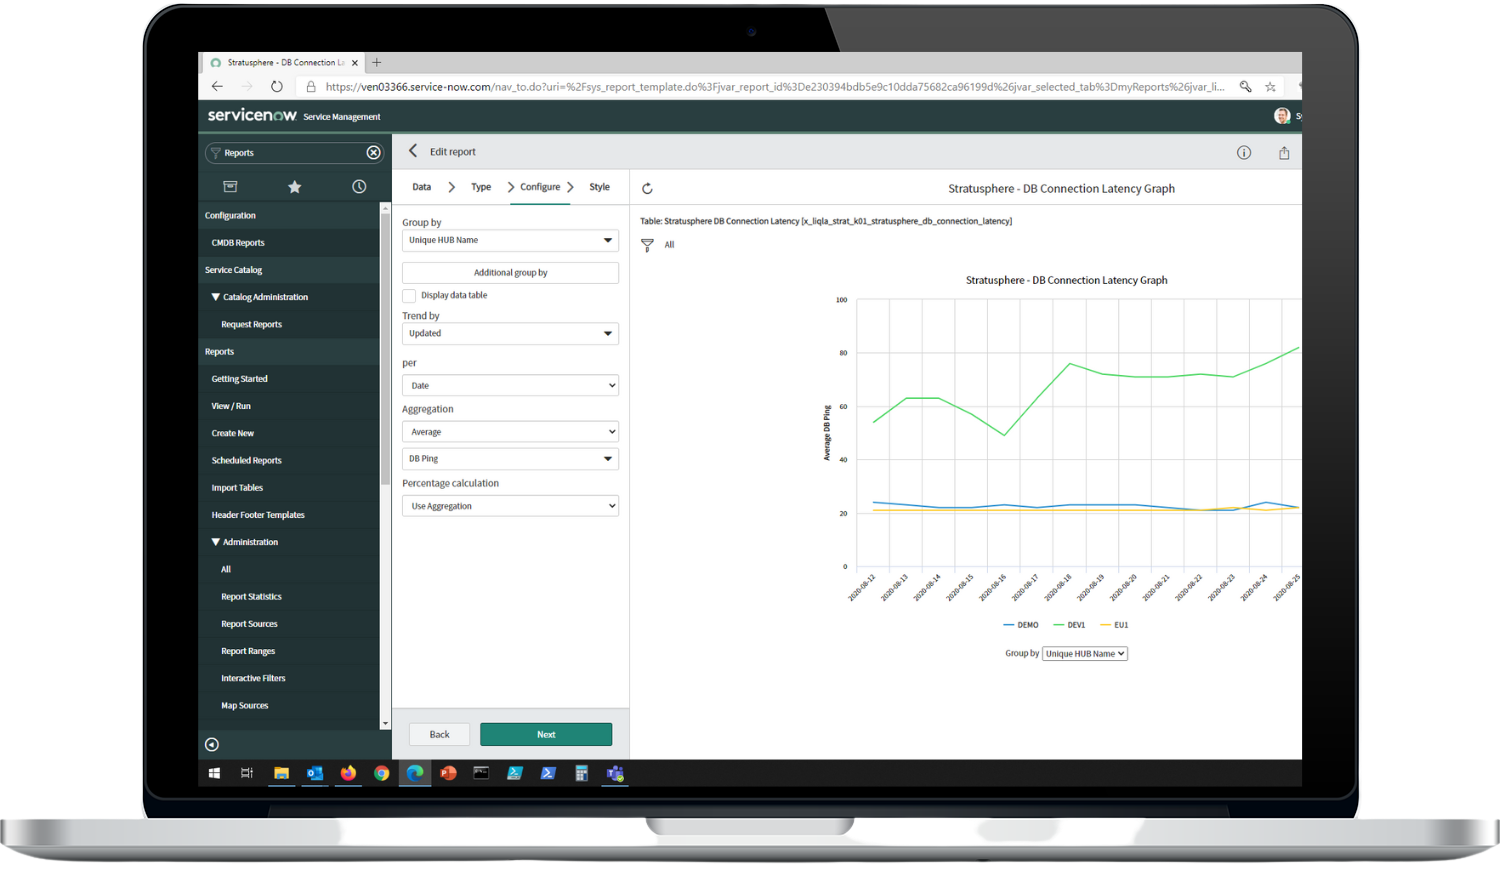The height and width of the screenshot is (874, 1500).
Task: Toggle DEMO series in chart legend
Action: 1021,625
